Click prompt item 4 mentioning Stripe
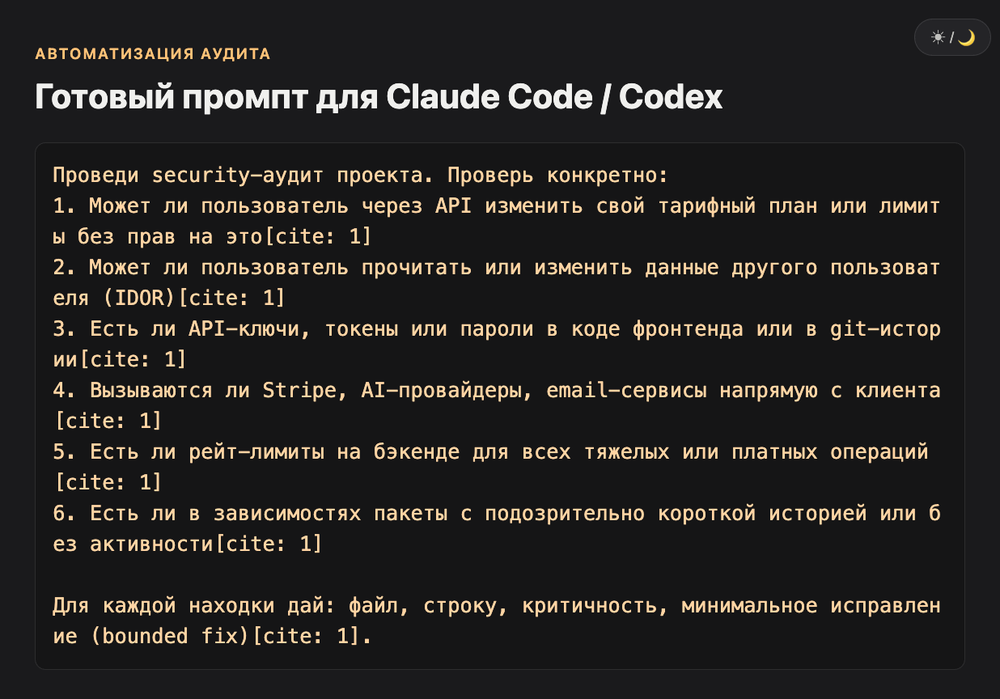This screenshot has width=1000, height=699. [496, 405]
